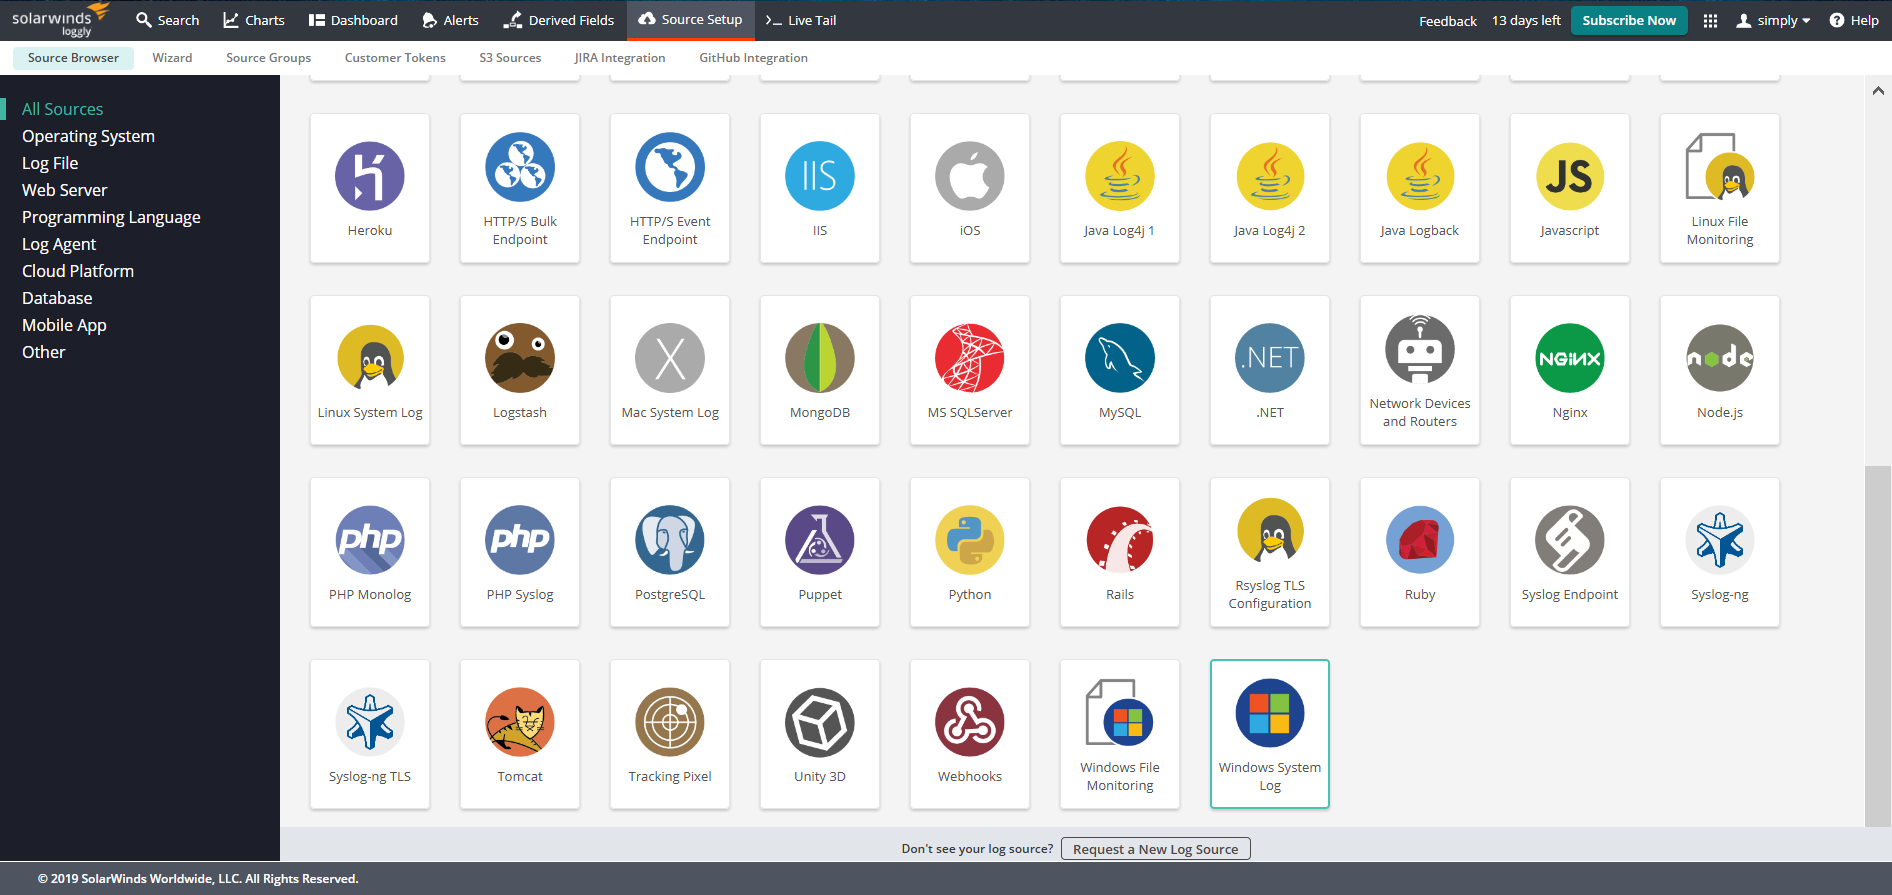Choose the Unity 3D source

[x=820, y=734]
